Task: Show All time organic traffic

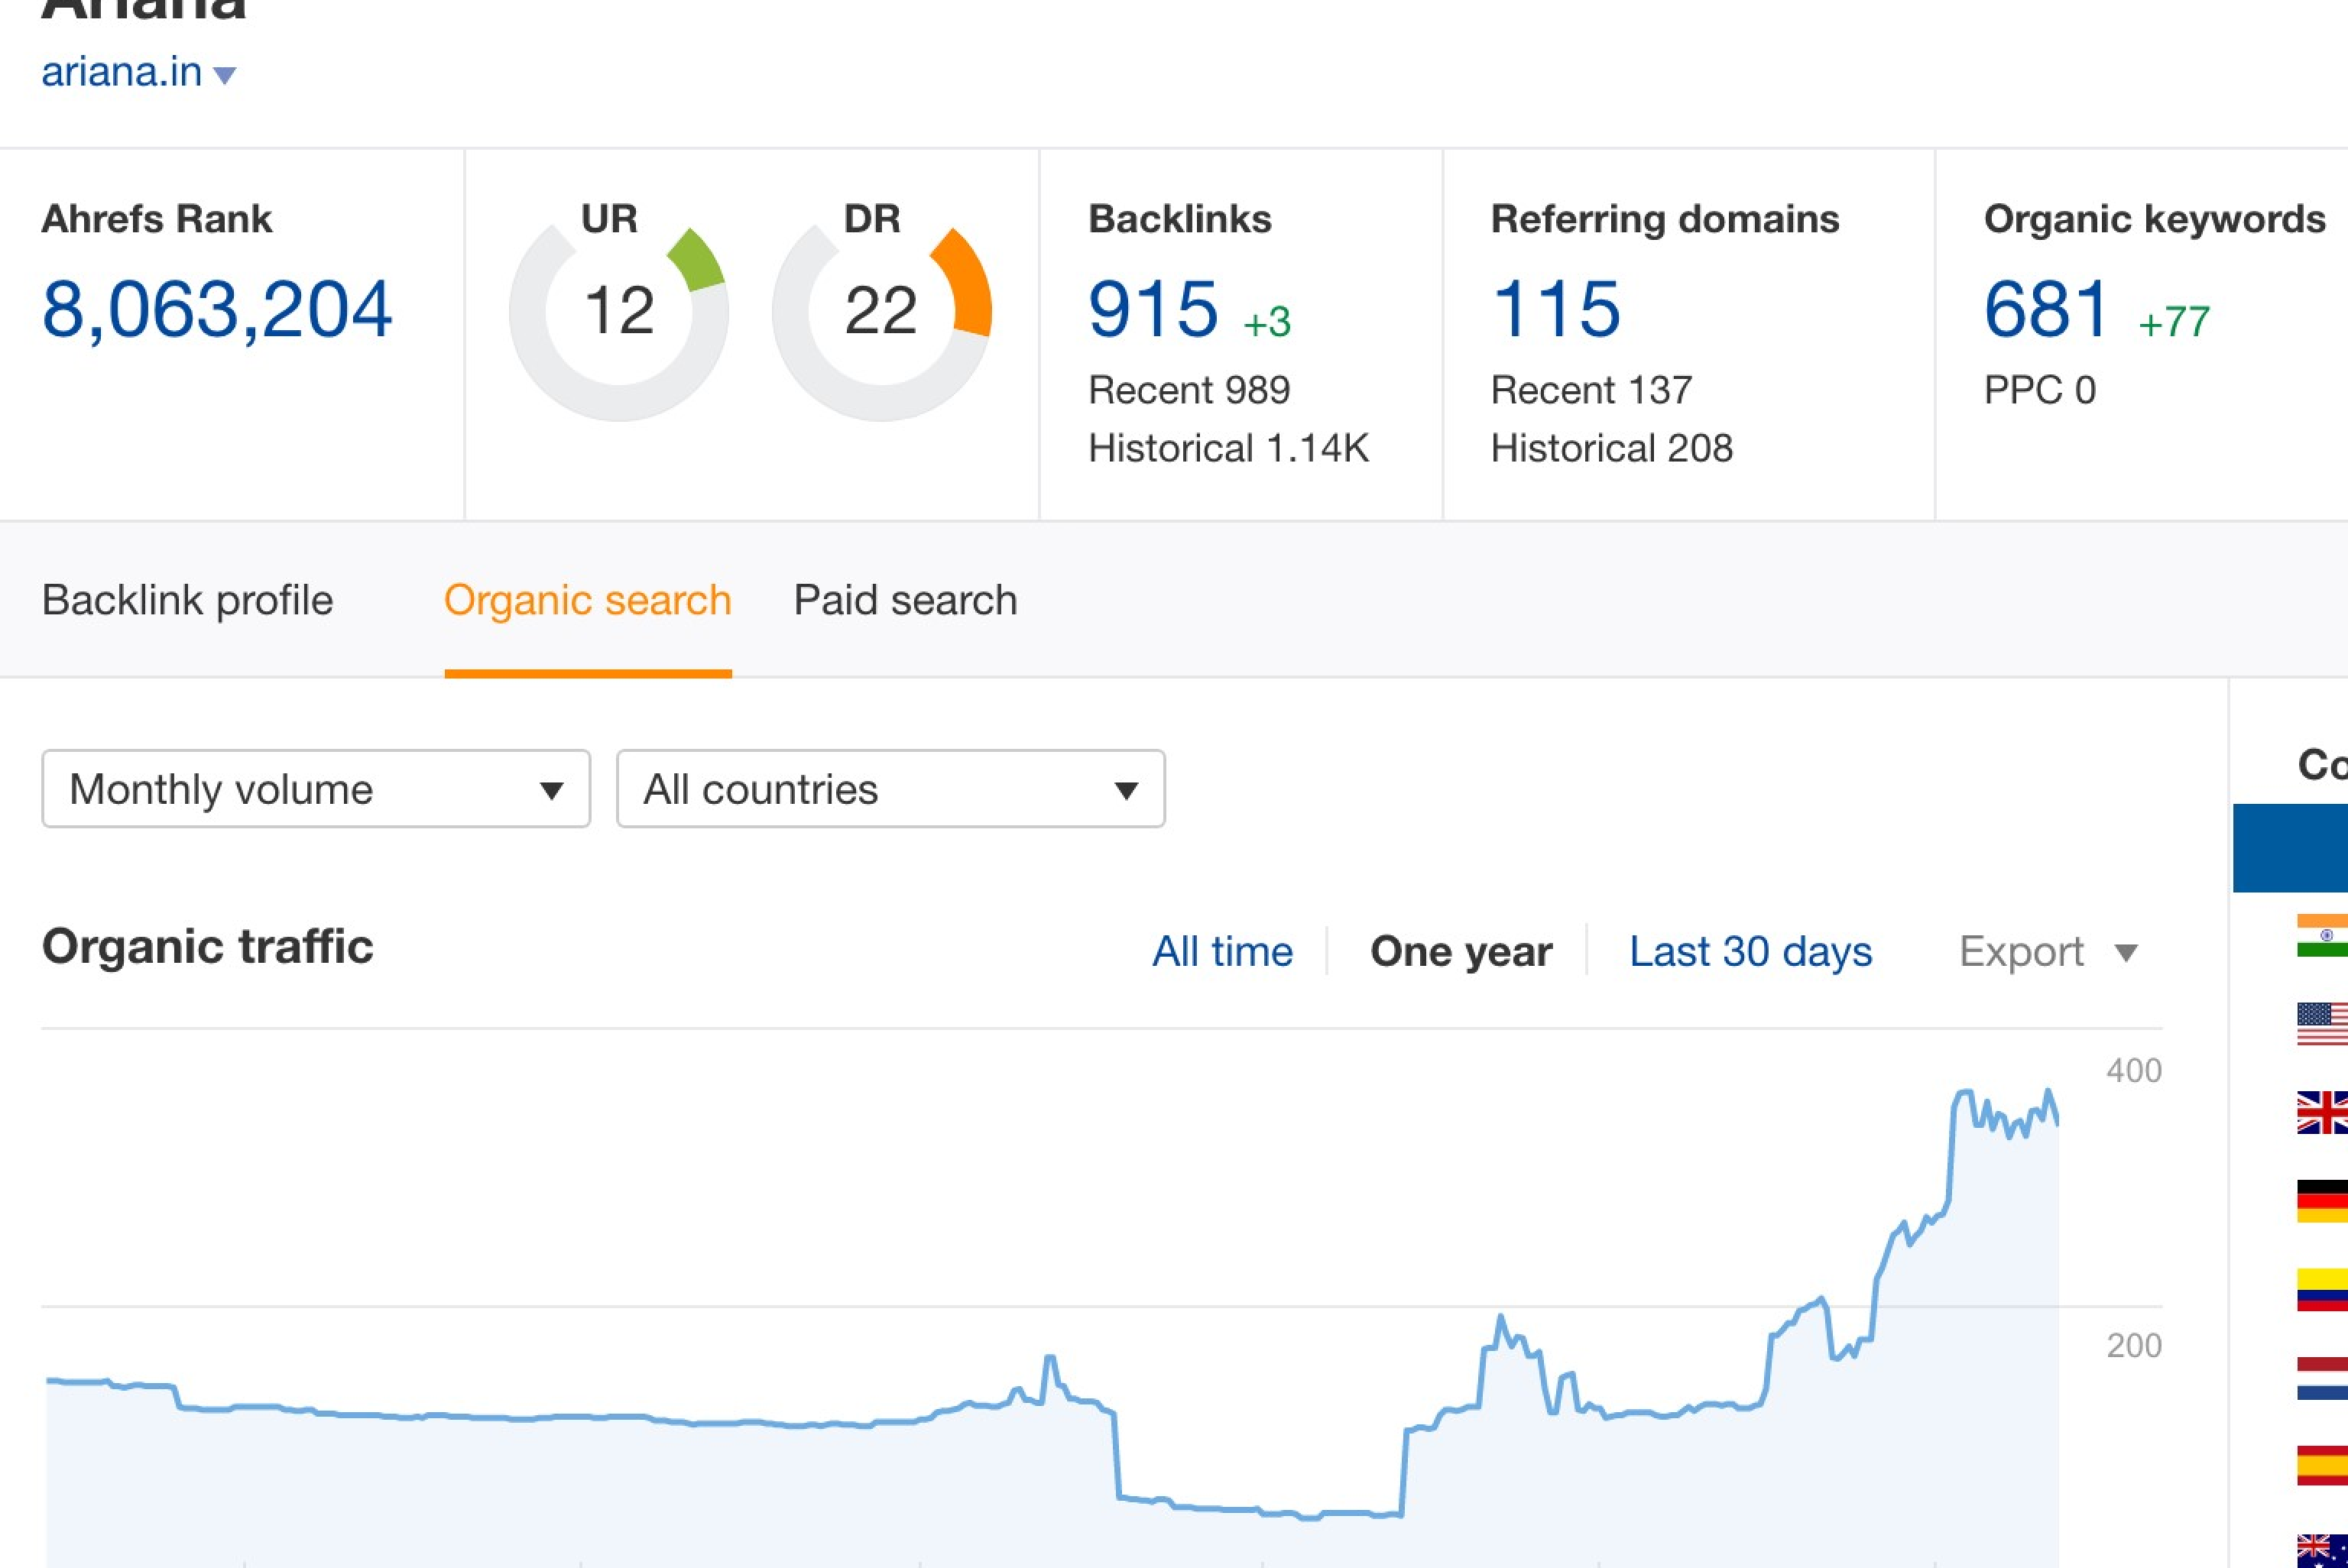Action: click(1222, 951)
